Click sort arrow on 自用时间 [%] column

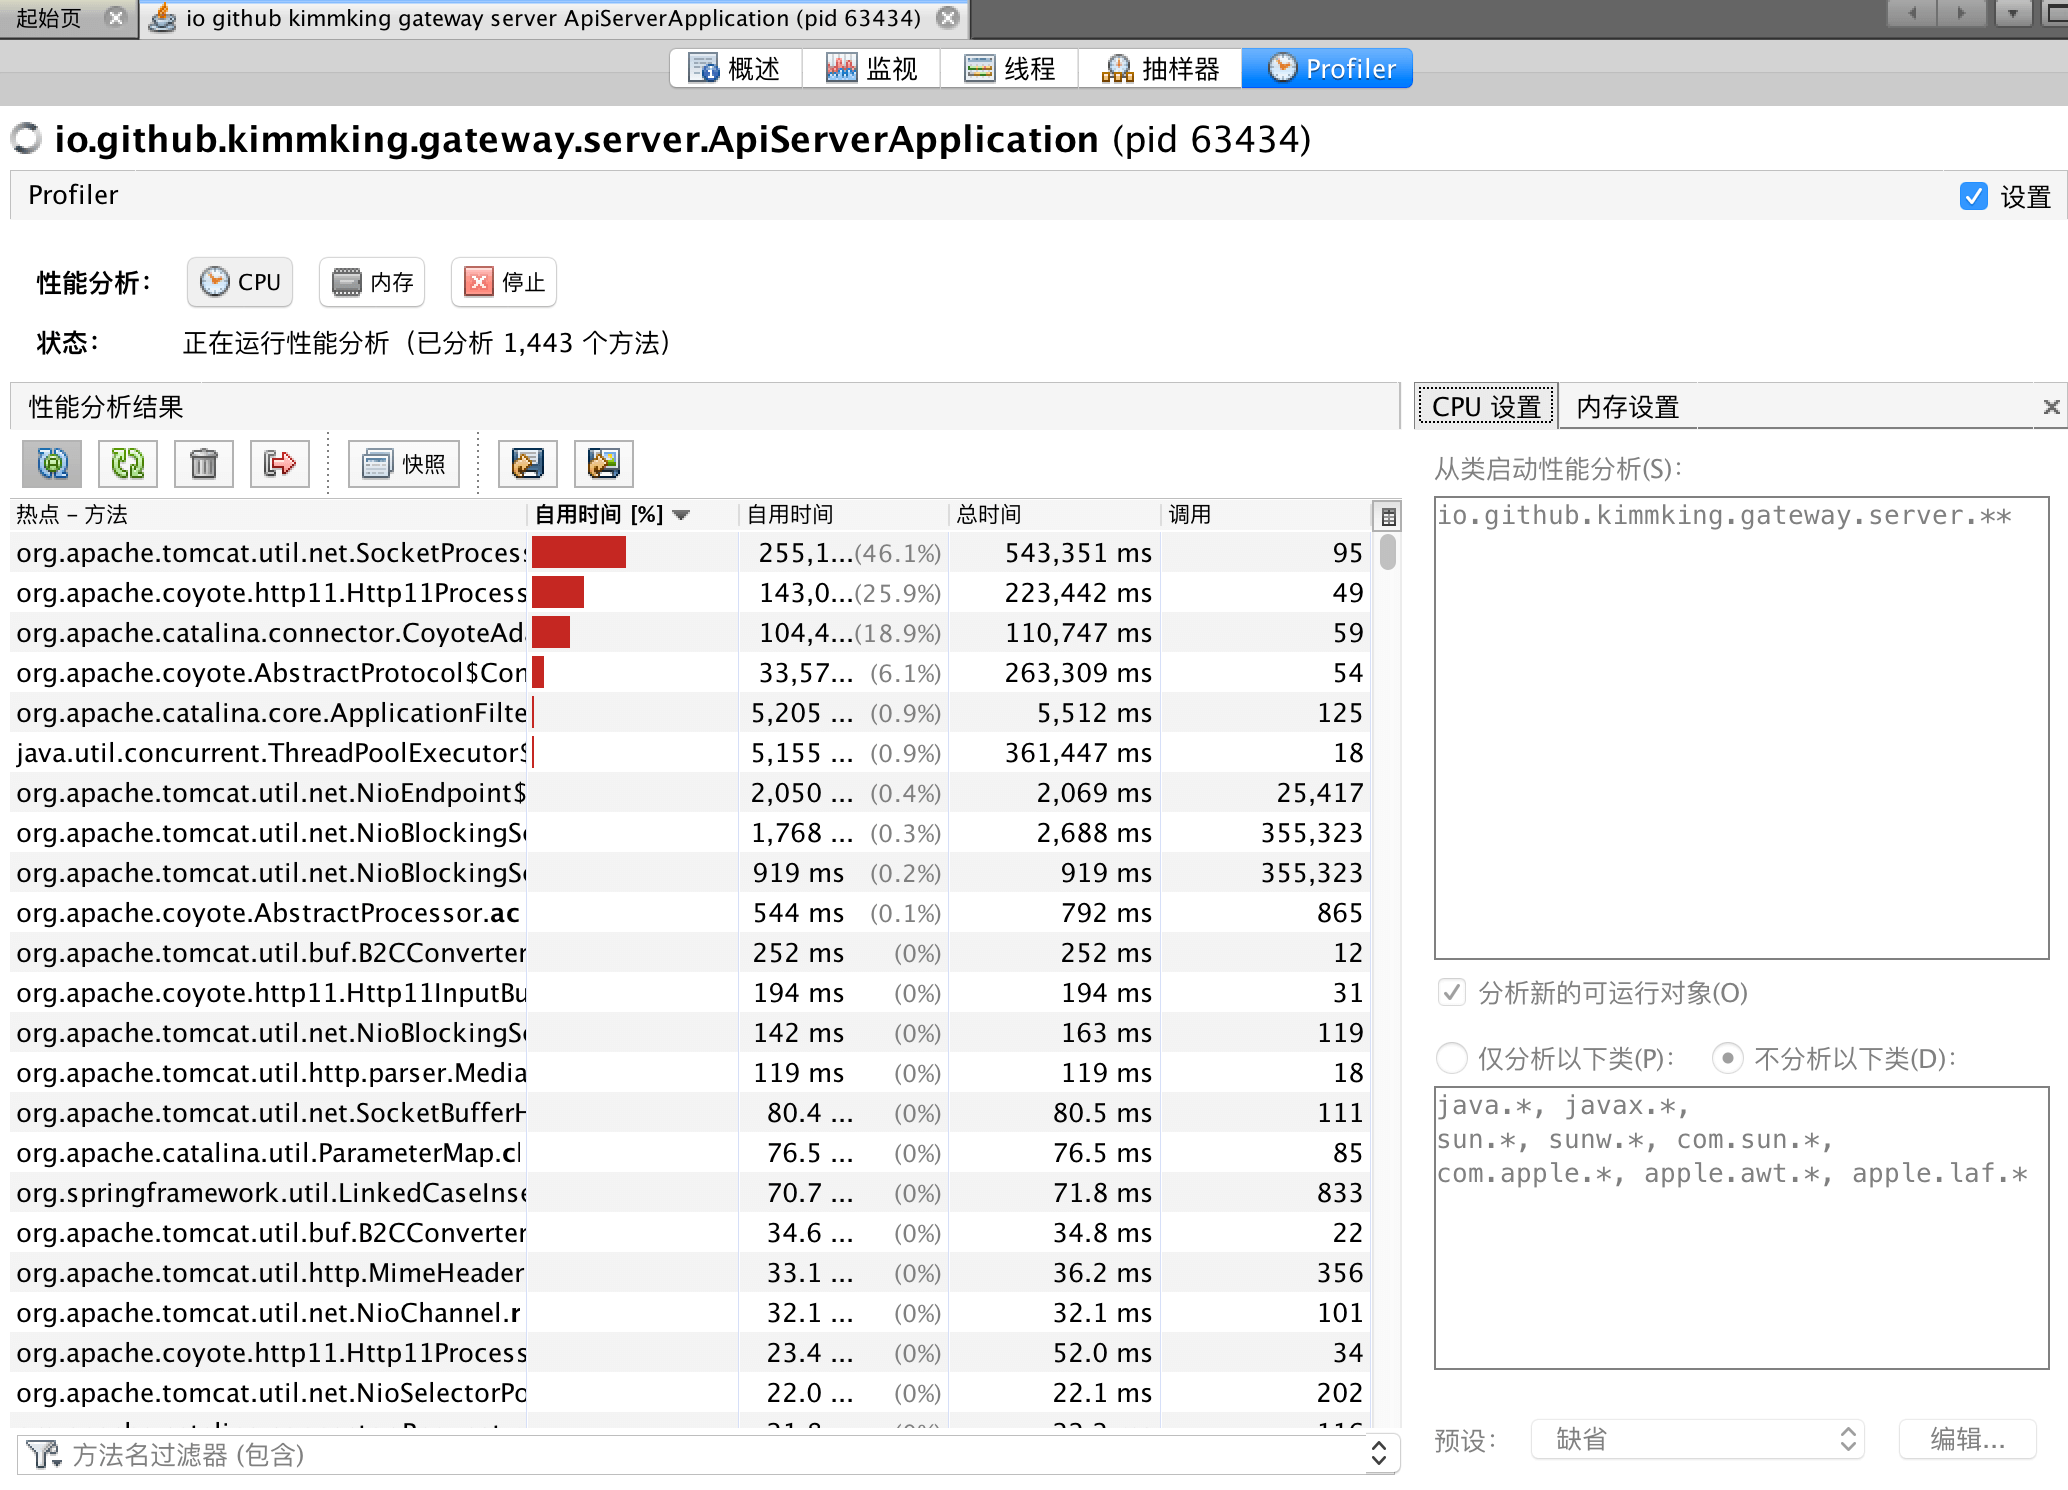pos(682,515)
